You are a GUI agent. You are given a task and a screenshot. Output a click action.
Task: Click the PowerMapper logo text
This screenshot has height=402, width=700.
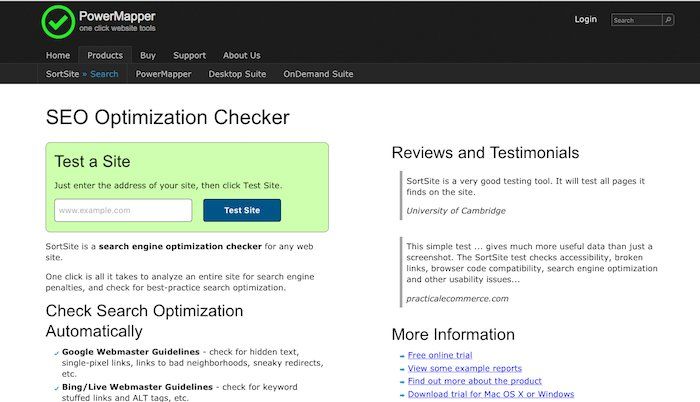[x=117, y=16]
